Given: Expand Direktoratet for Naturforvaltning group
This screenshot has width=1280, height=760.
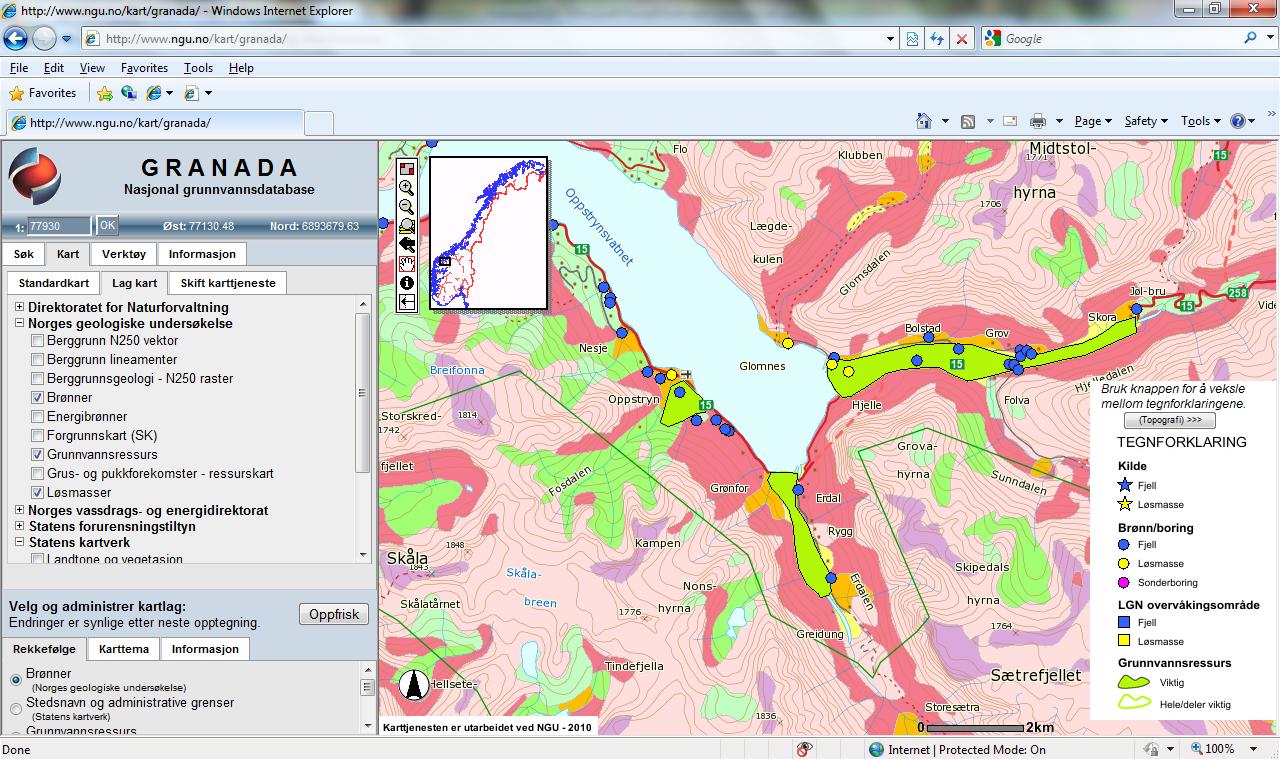Looking at the screenshot, I should click(x=20, y=307).
